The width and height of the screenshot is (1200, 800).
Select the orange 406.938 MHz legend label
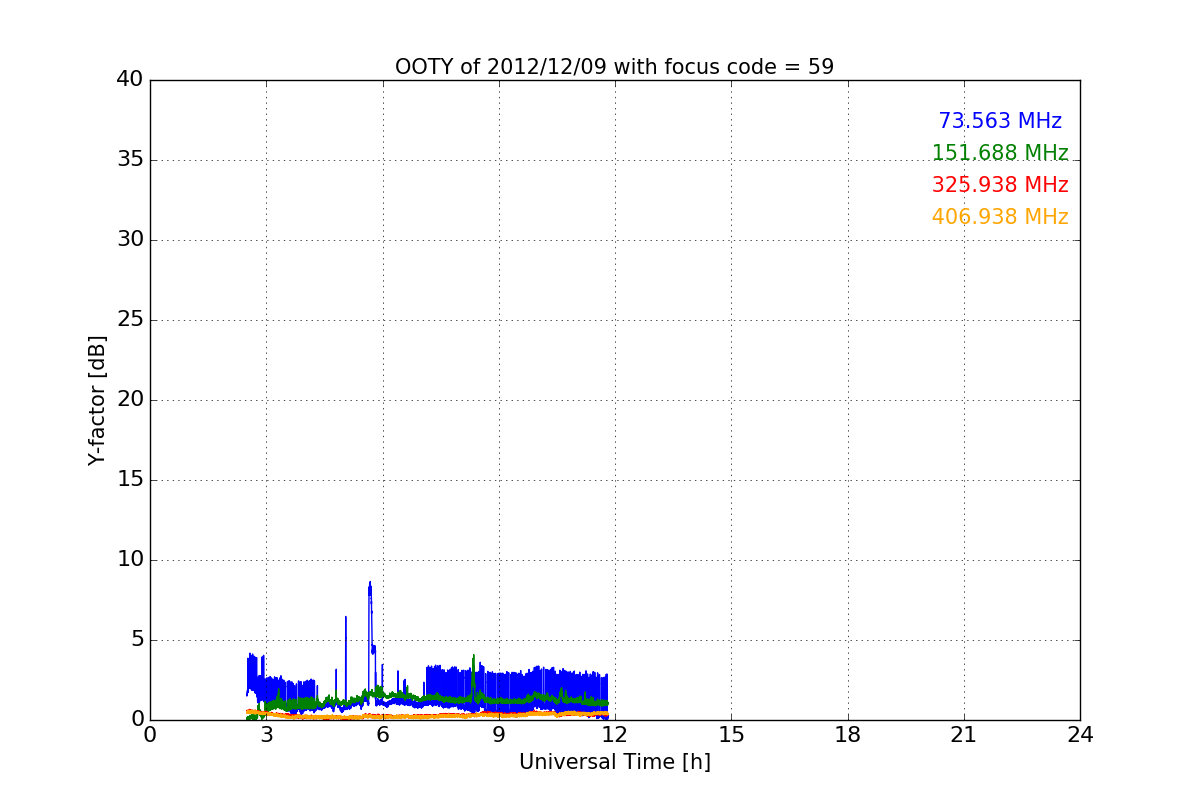point(1000,217)
